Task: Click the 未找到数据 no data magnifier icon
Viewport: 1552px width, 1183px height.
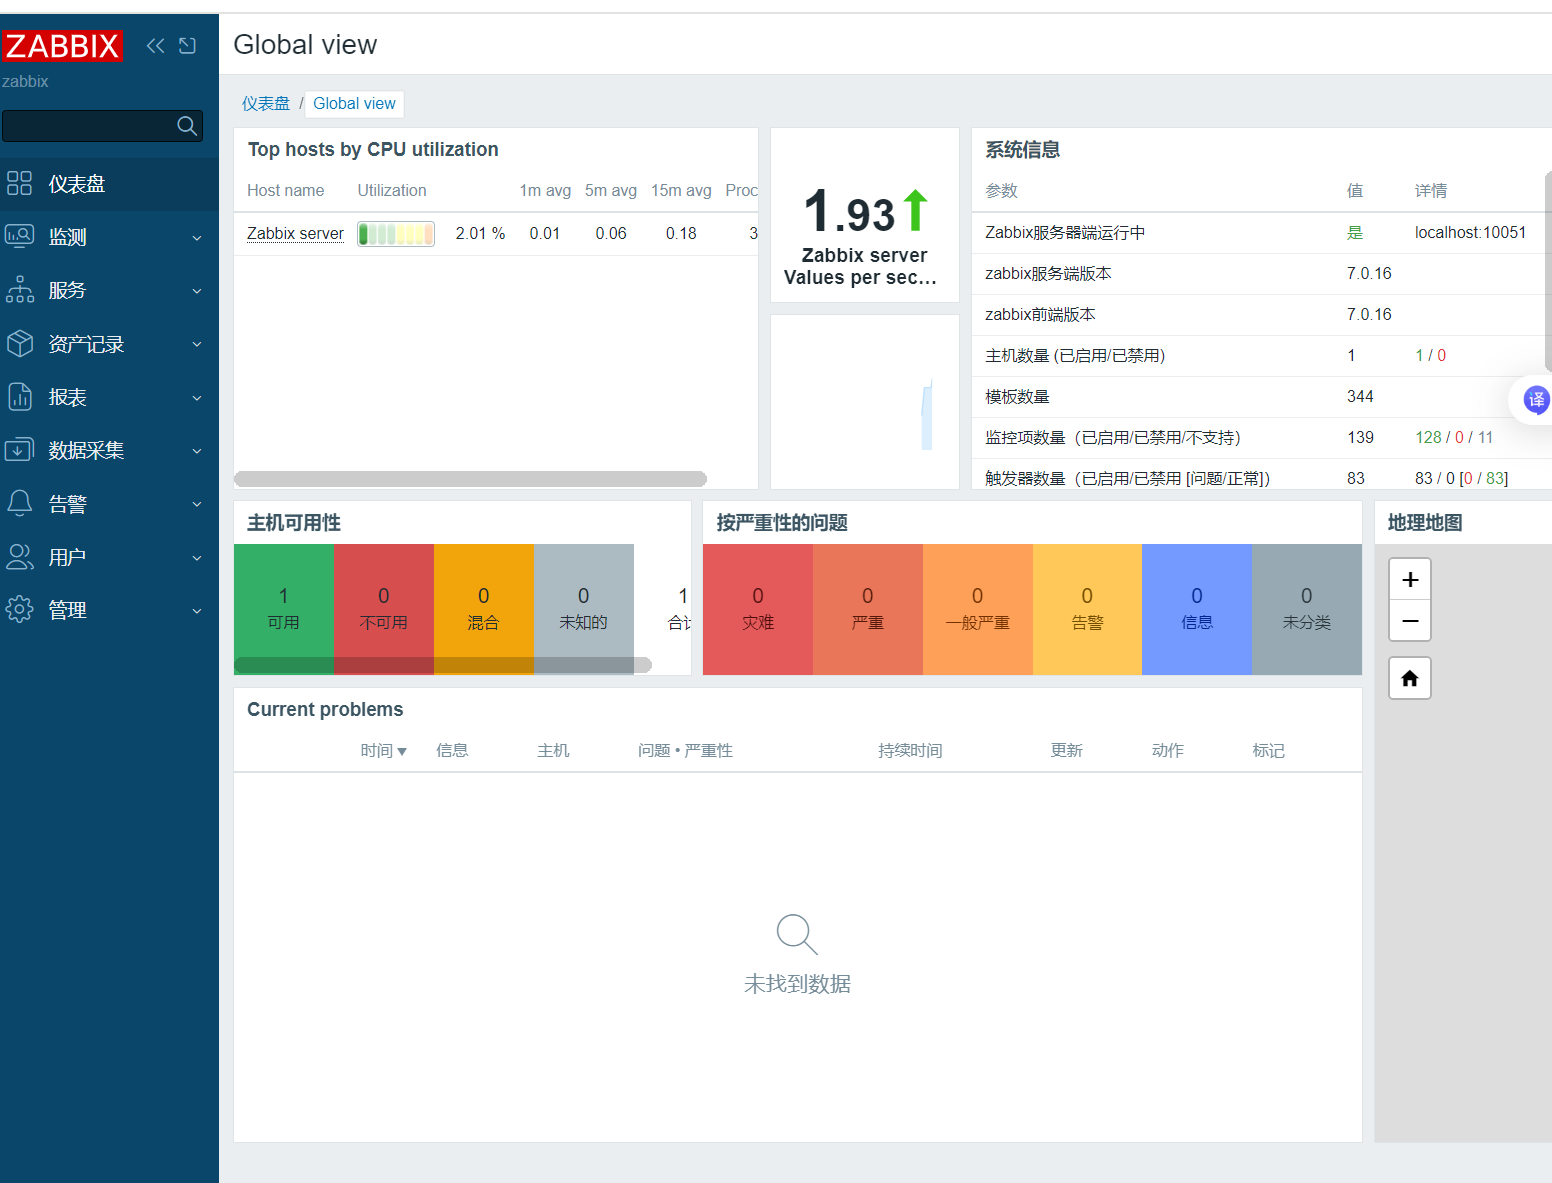Action: coord(797,934)
